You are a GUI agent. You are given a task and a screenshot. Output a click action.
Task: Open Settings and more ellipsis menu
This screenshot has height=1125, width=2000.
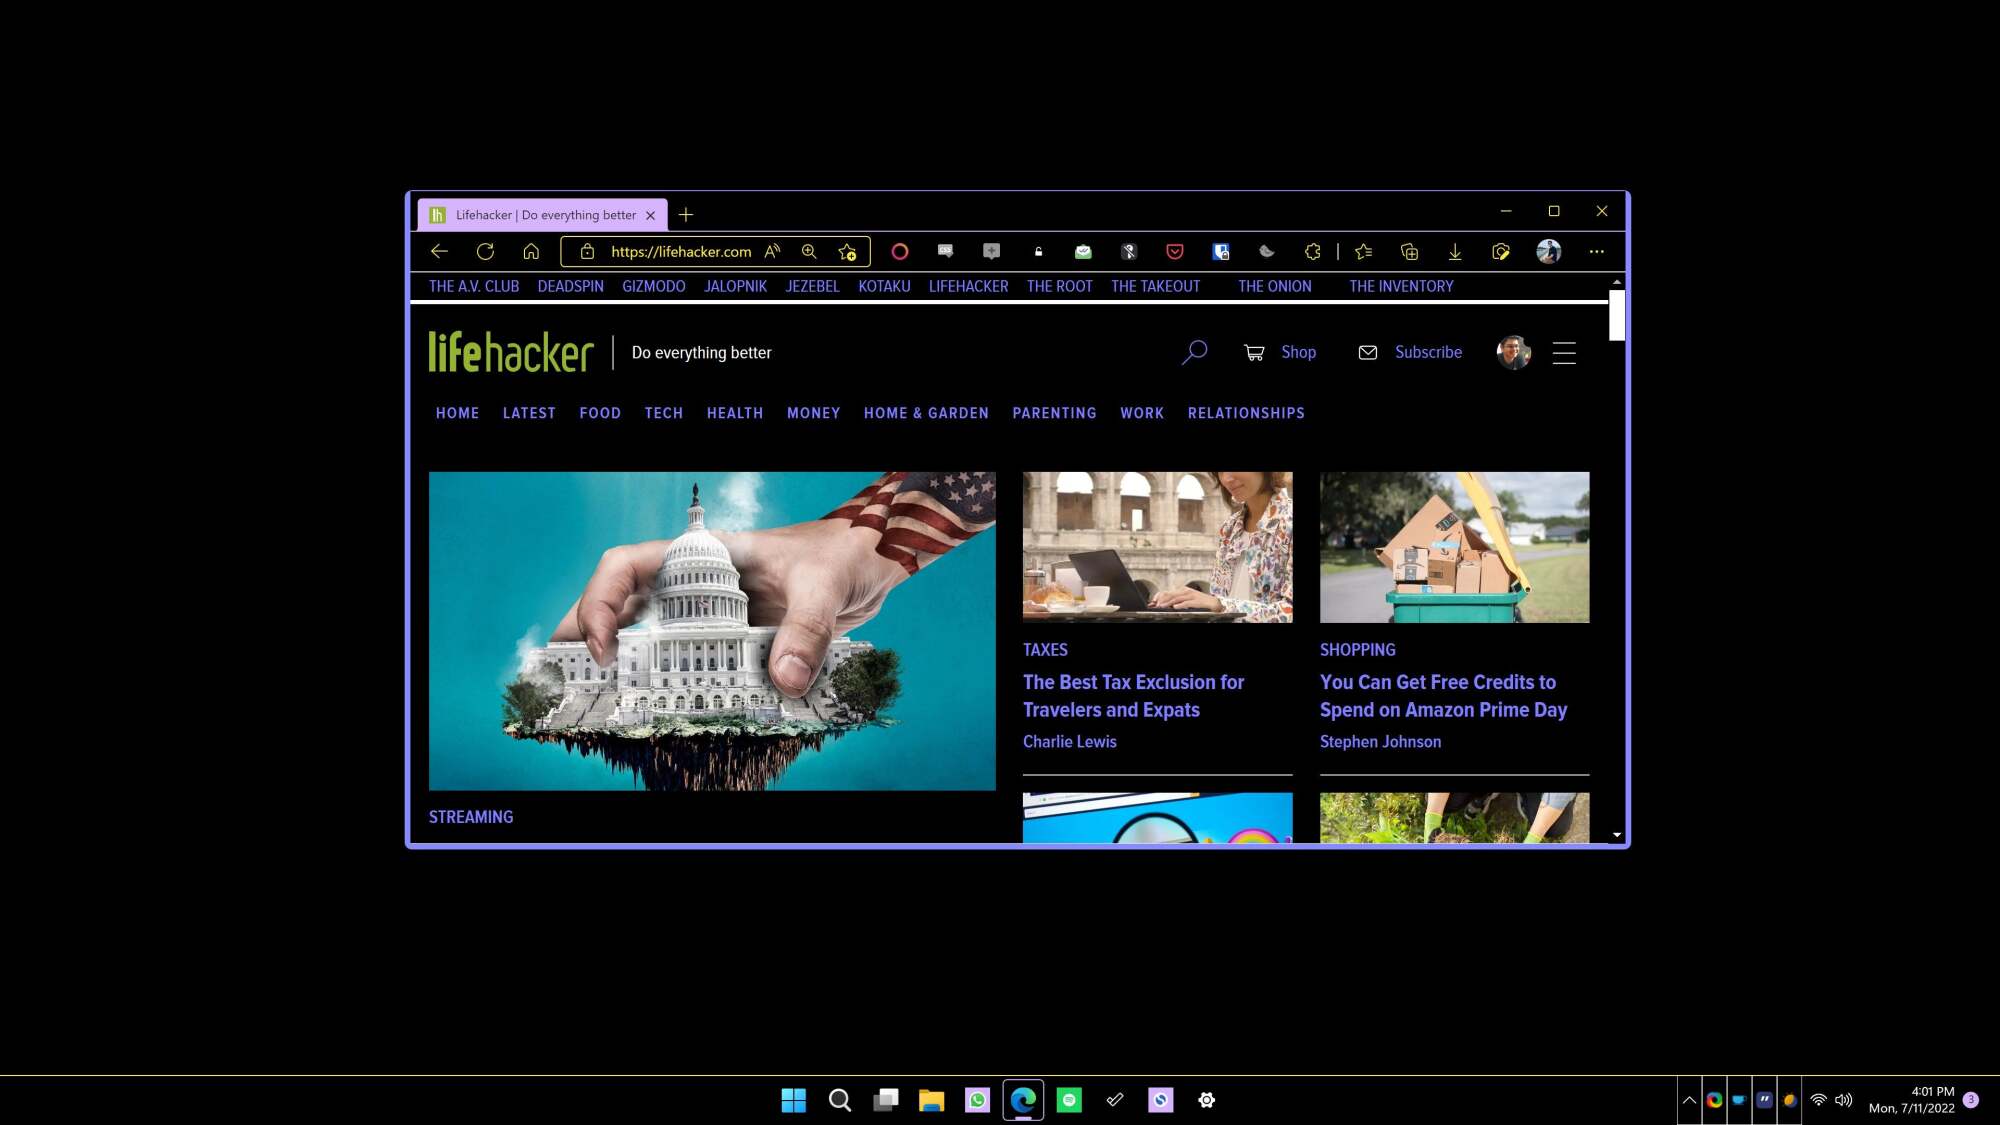pos(1596,252)
